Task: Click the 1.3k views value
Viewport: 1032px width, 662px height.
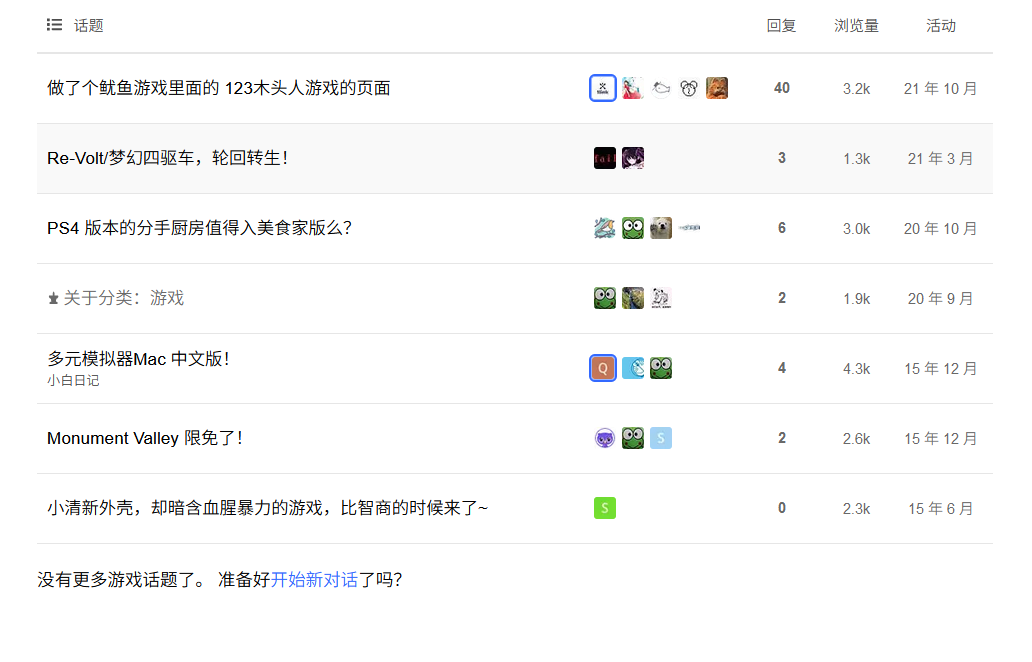Action: [856, 159]
